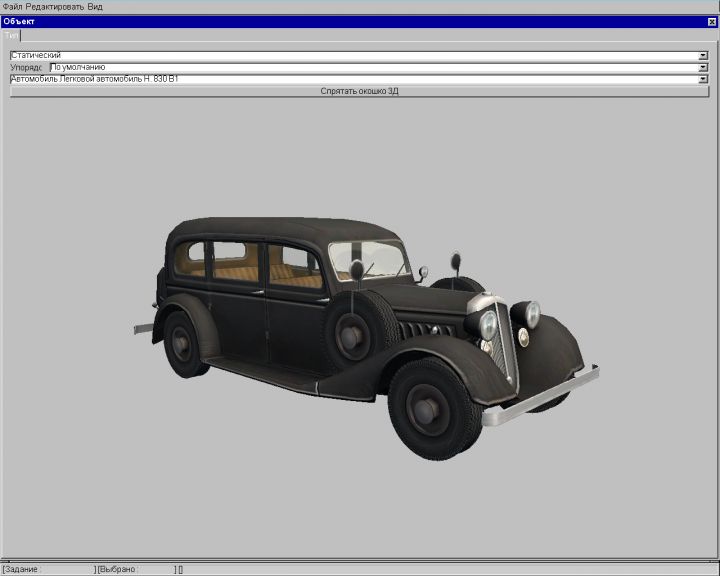Open the Редактировать menu

[54, 6]
